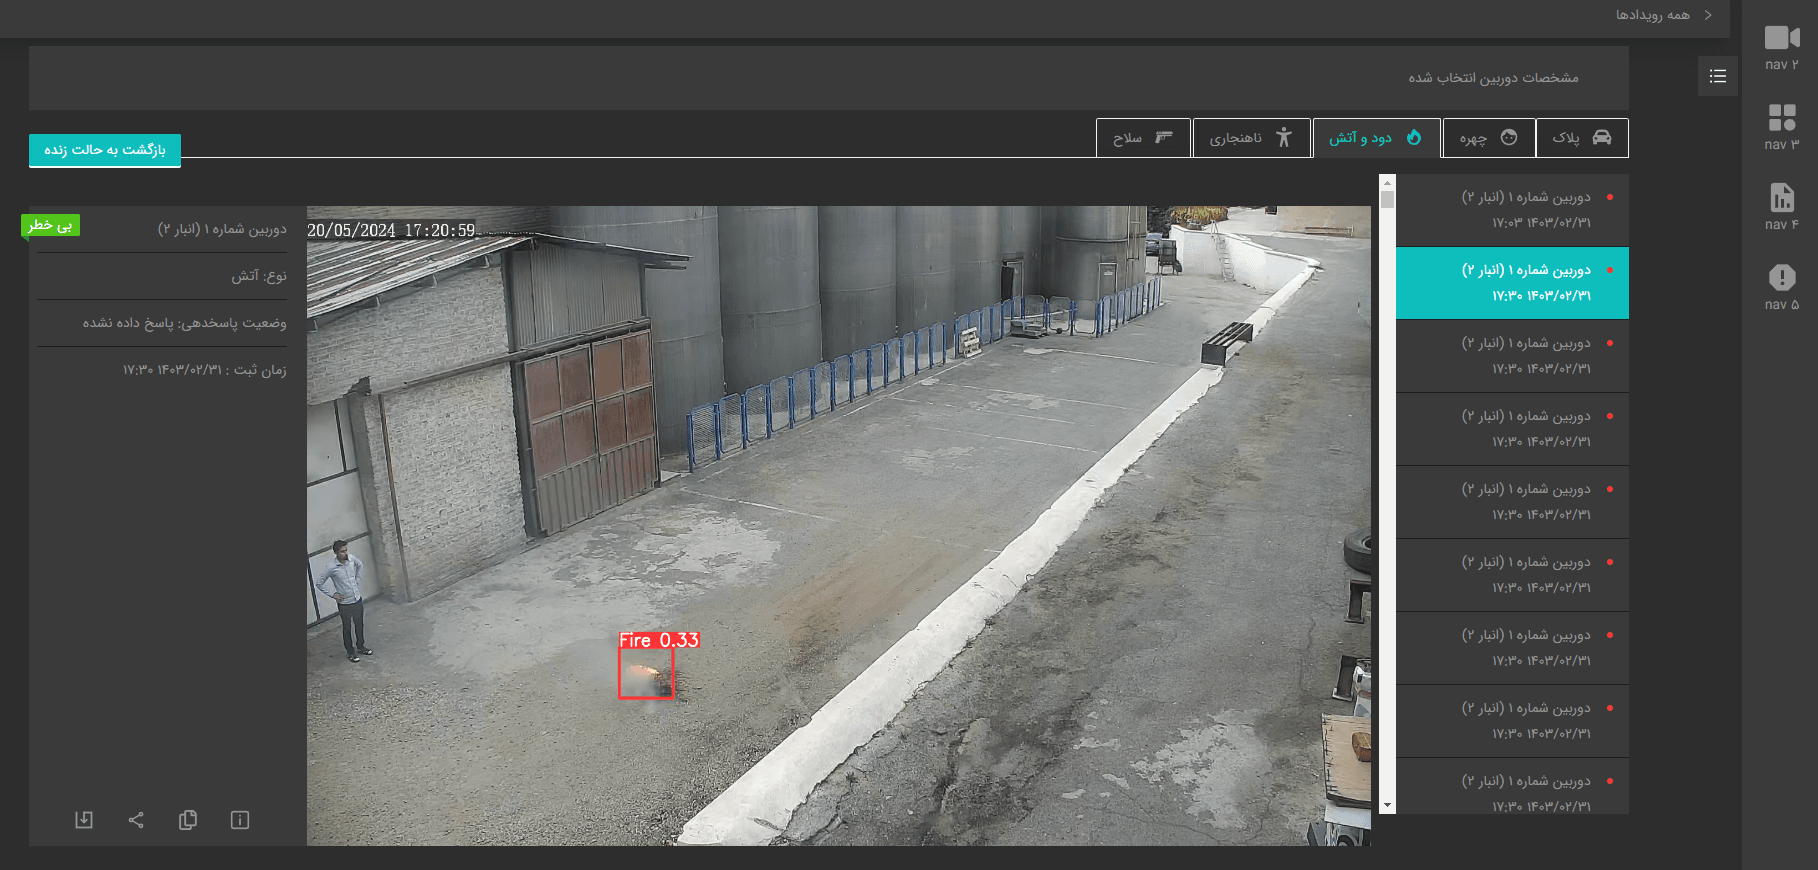This screenshot has width=1818, height=870.
Task: Select the event row timed ۱۷:۰۳
Action: (1512, 210)
